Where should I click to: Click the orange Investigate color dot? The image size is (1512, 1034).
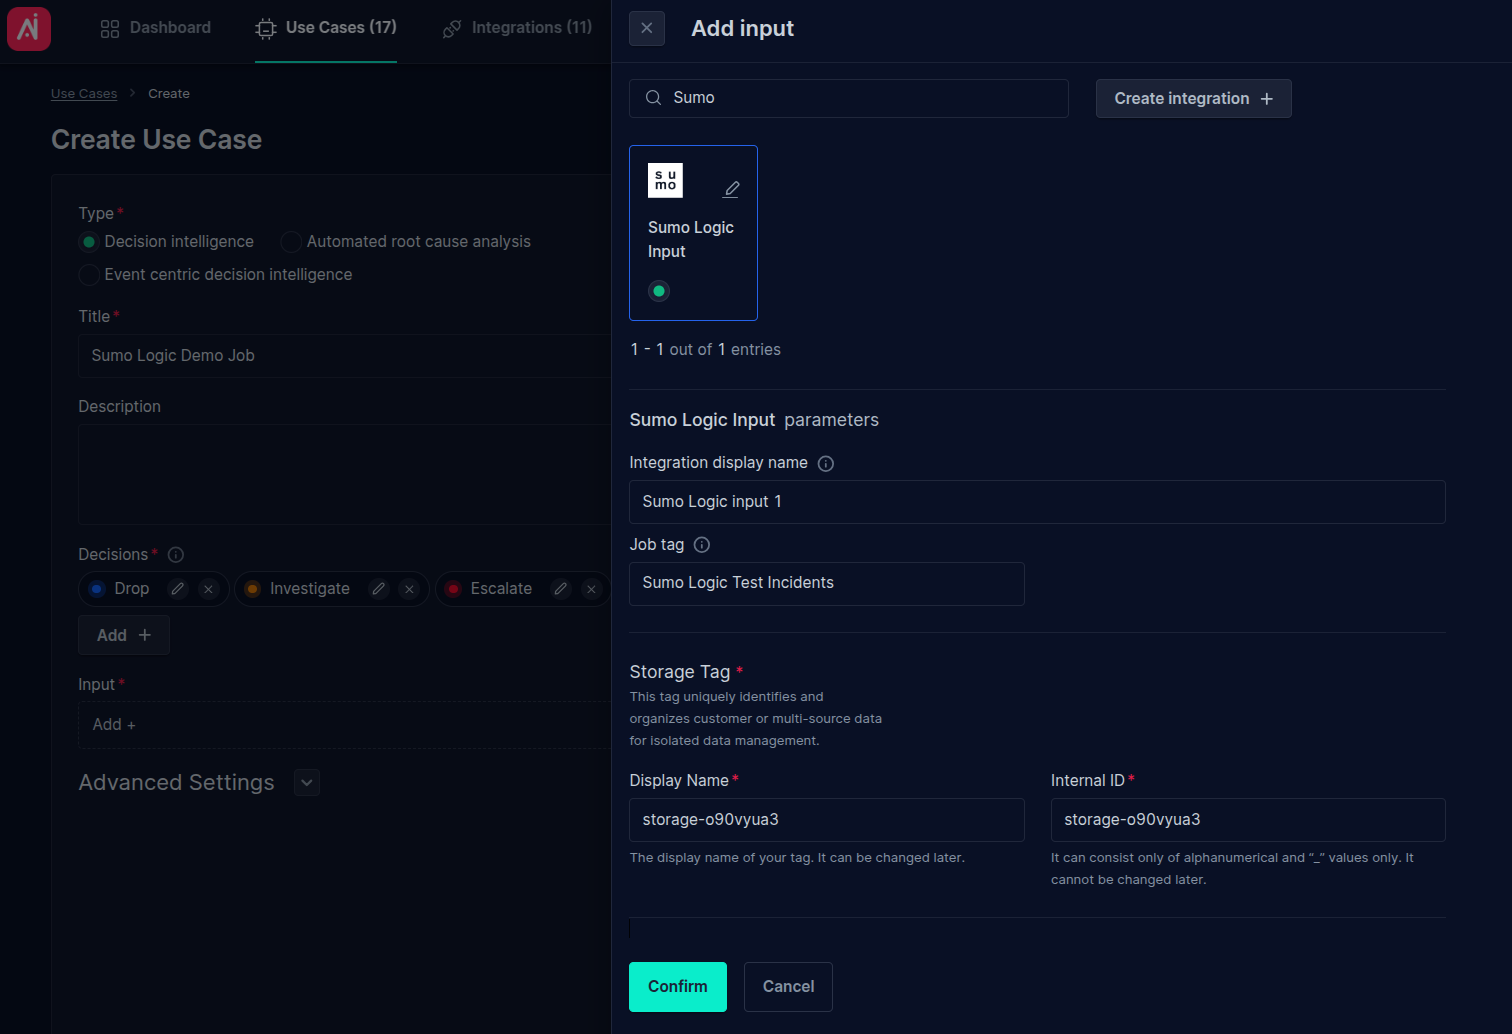point(253,589)
